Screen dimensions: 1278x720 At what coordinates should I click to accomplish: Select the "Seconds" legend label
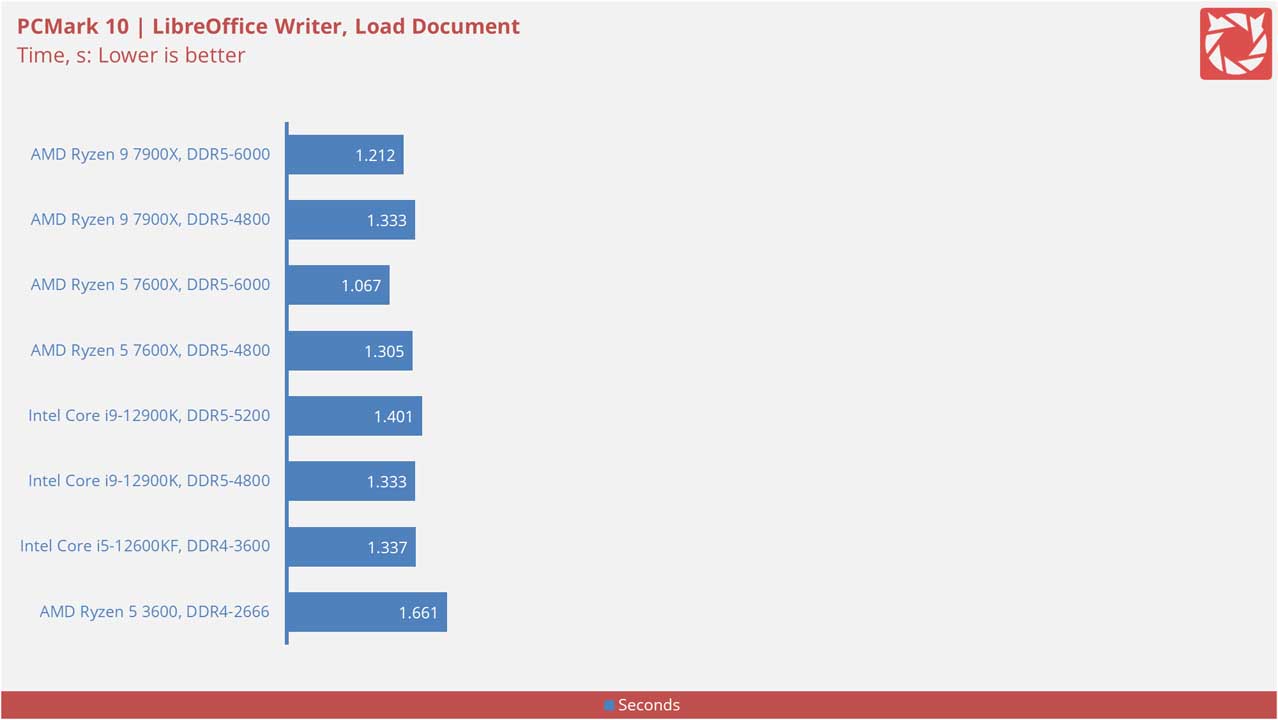[649, 705]
